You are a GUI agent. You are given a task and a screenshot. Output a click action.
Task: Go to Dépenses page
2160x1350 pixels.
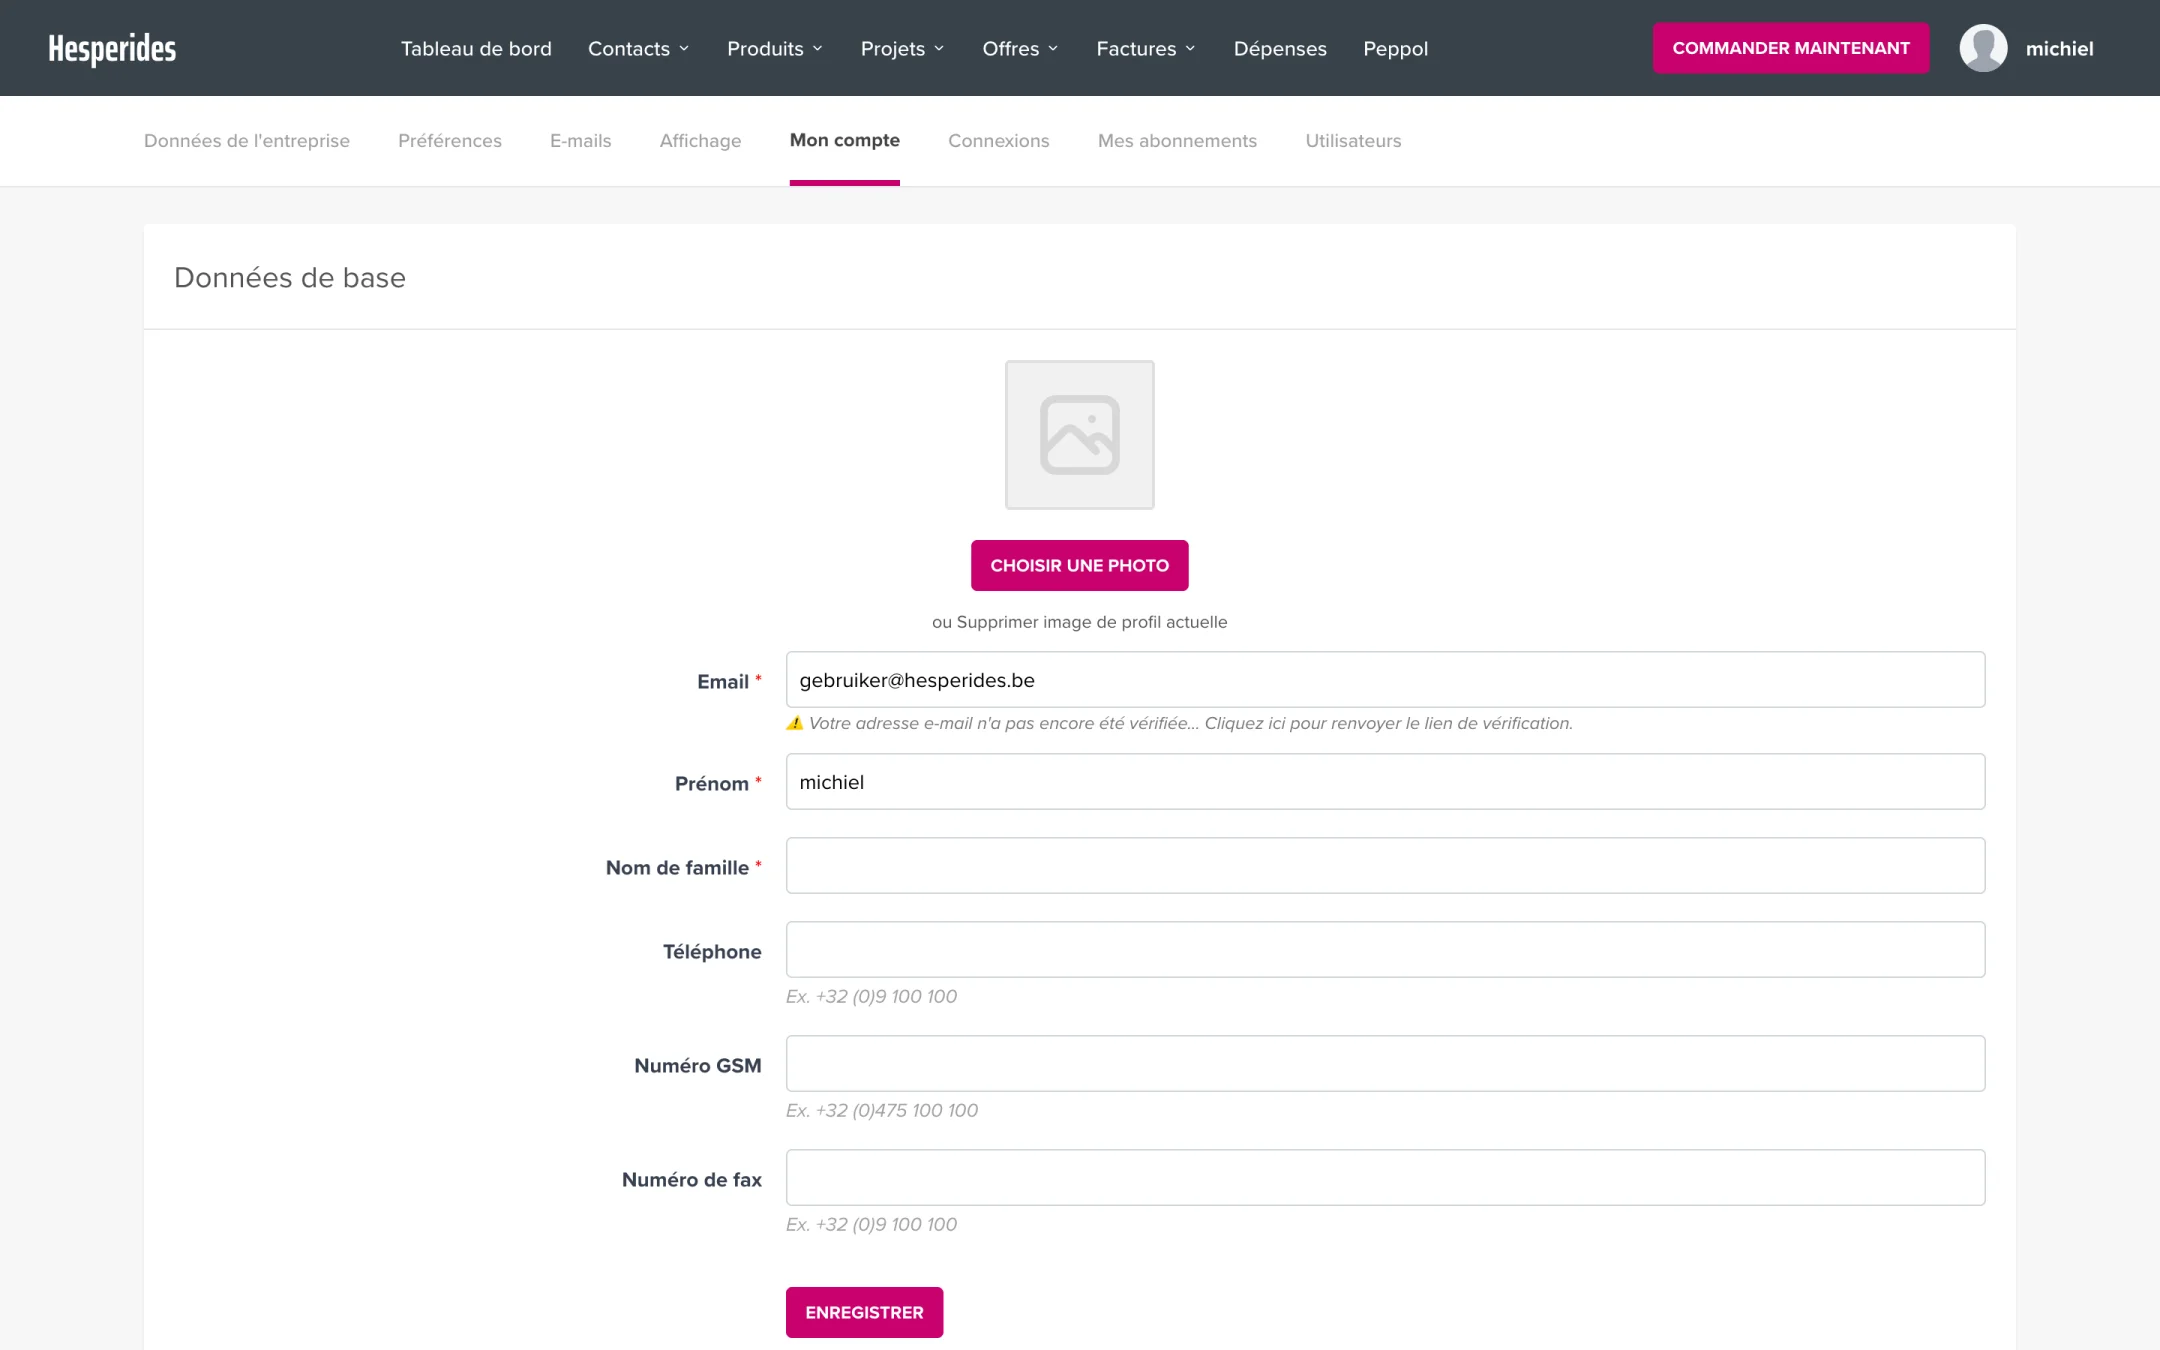click(1280, 48)
